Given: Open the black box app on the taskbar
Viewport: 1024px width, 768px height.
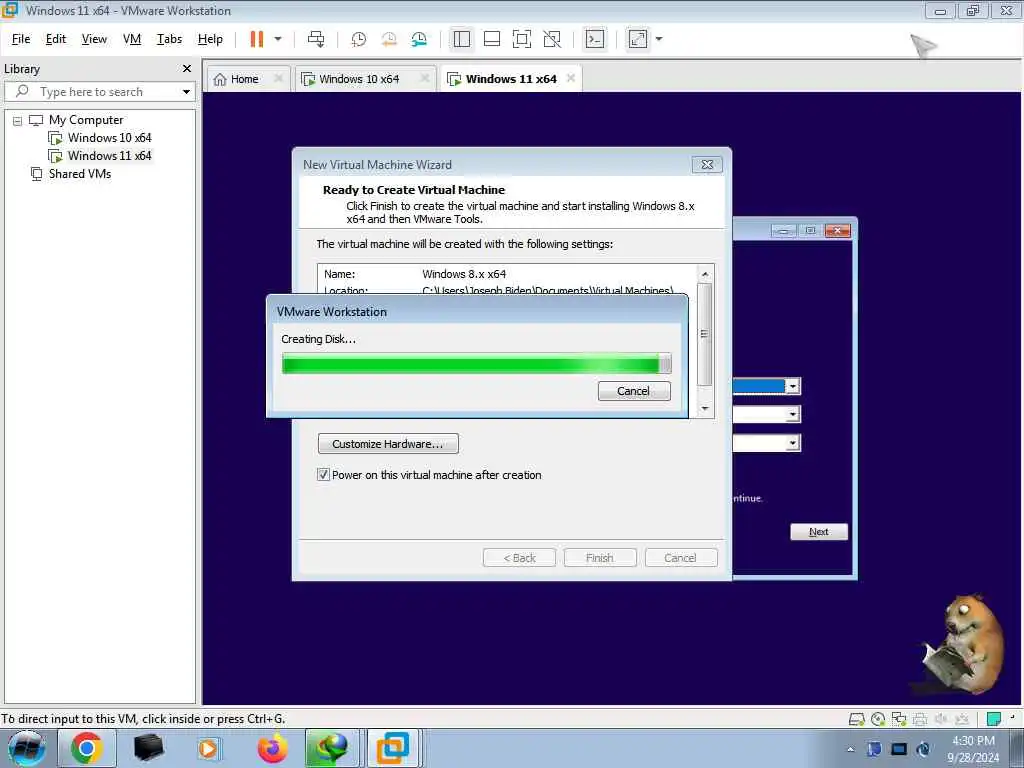Looking at the screenshot, I should [x=148, y=748].
